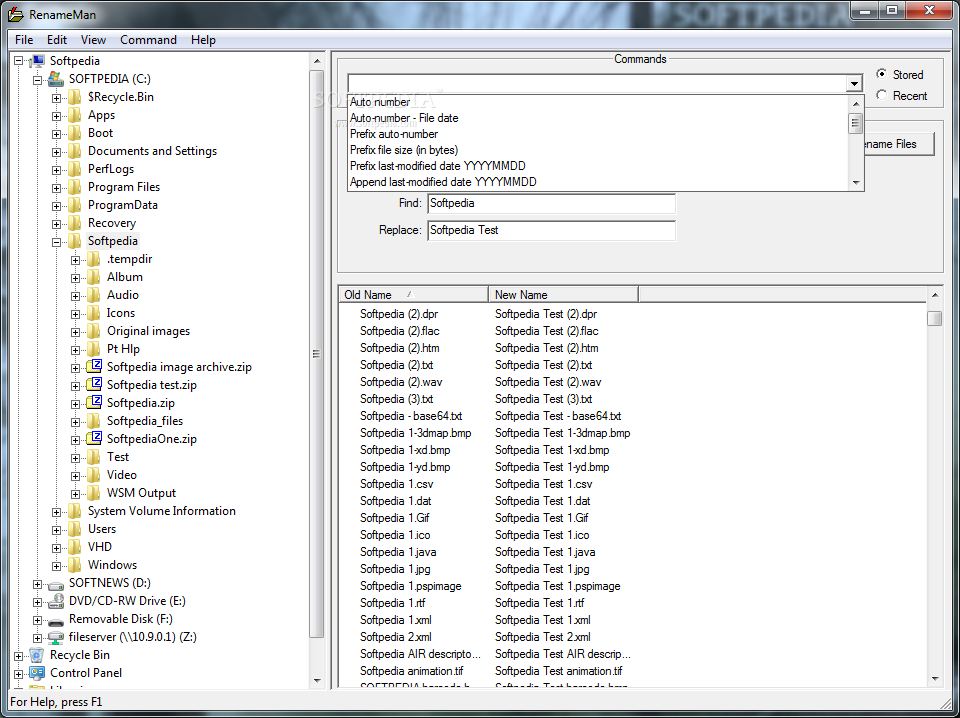960x718 pixels.
Task: Select the Recovery folder label
Action: pyautogui.click(x=111, y=223)
